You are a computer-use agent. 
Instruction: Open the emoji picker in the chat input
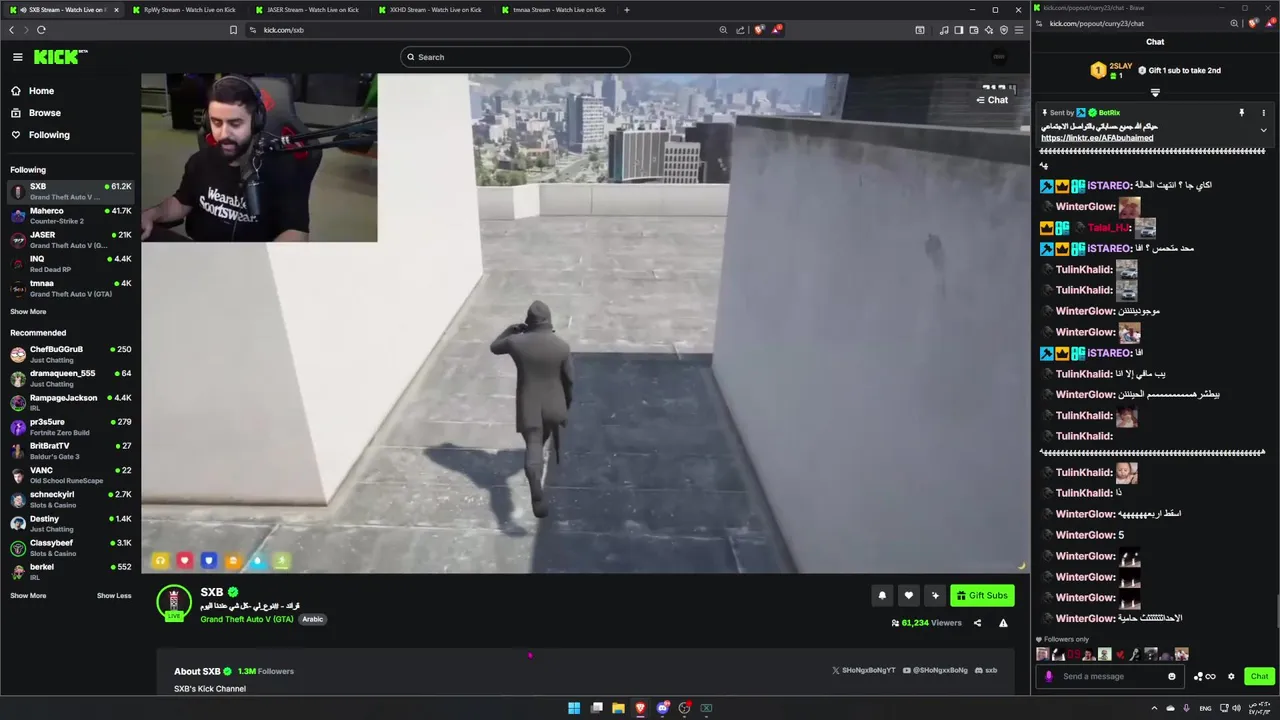click(x=1172, y=676)
